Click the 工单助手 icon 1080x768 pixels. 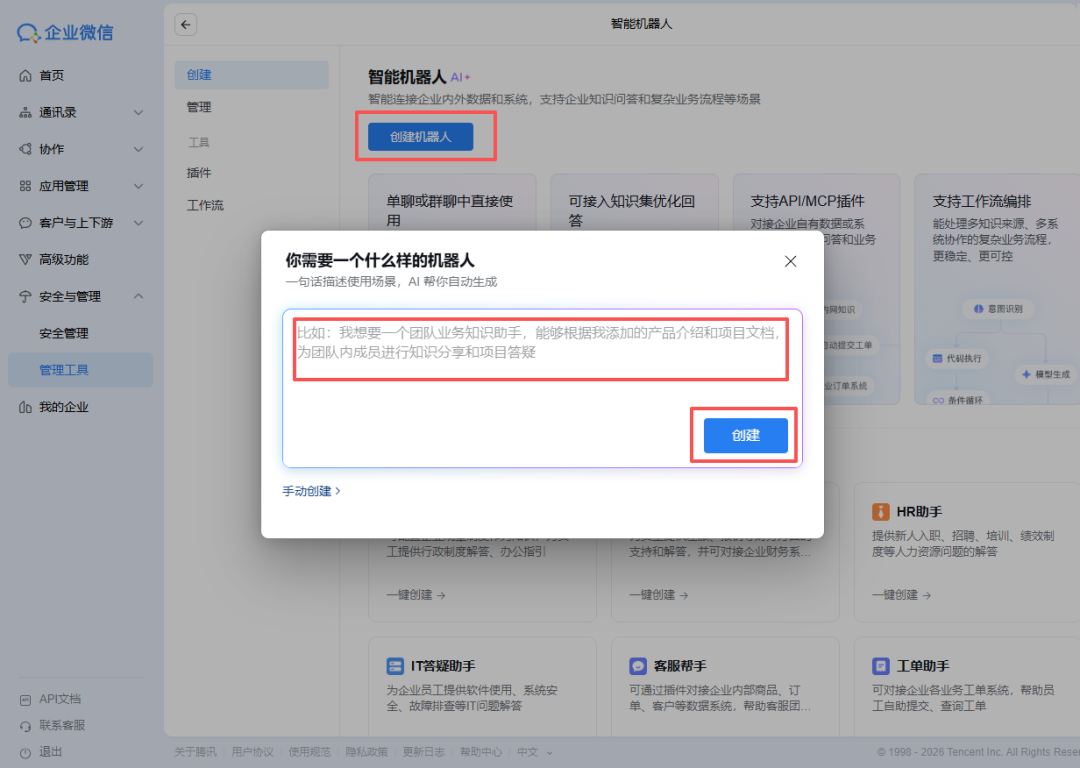tap(879, 665)
